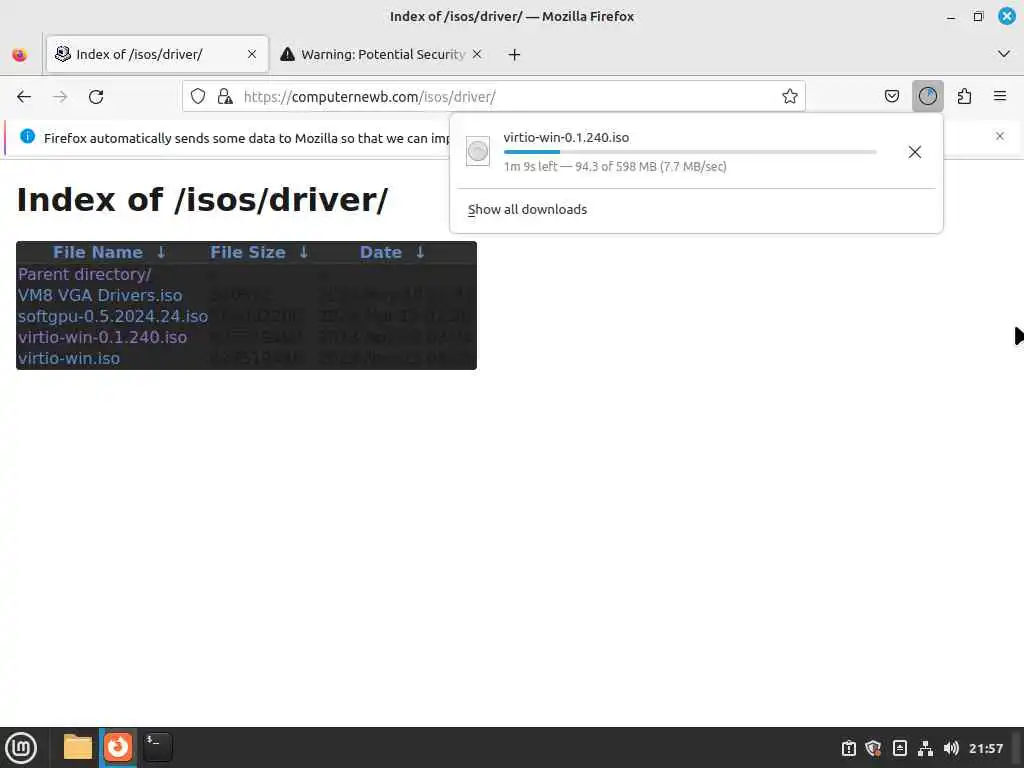
Task: Open the Firefox hamburger menu
Action: click(1000, 97)
